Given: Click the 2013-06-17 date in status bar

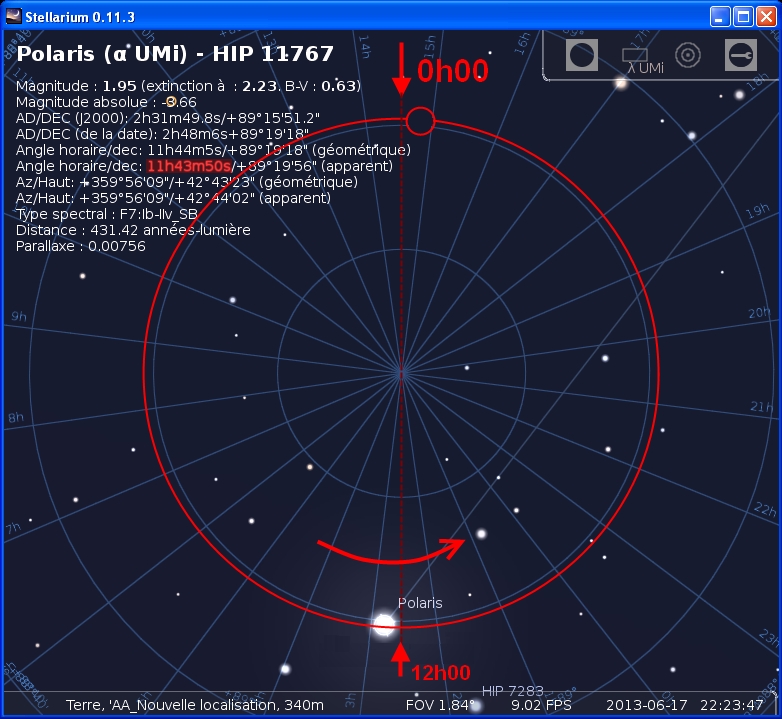Looking at the screenshot, I should point(646,705).
